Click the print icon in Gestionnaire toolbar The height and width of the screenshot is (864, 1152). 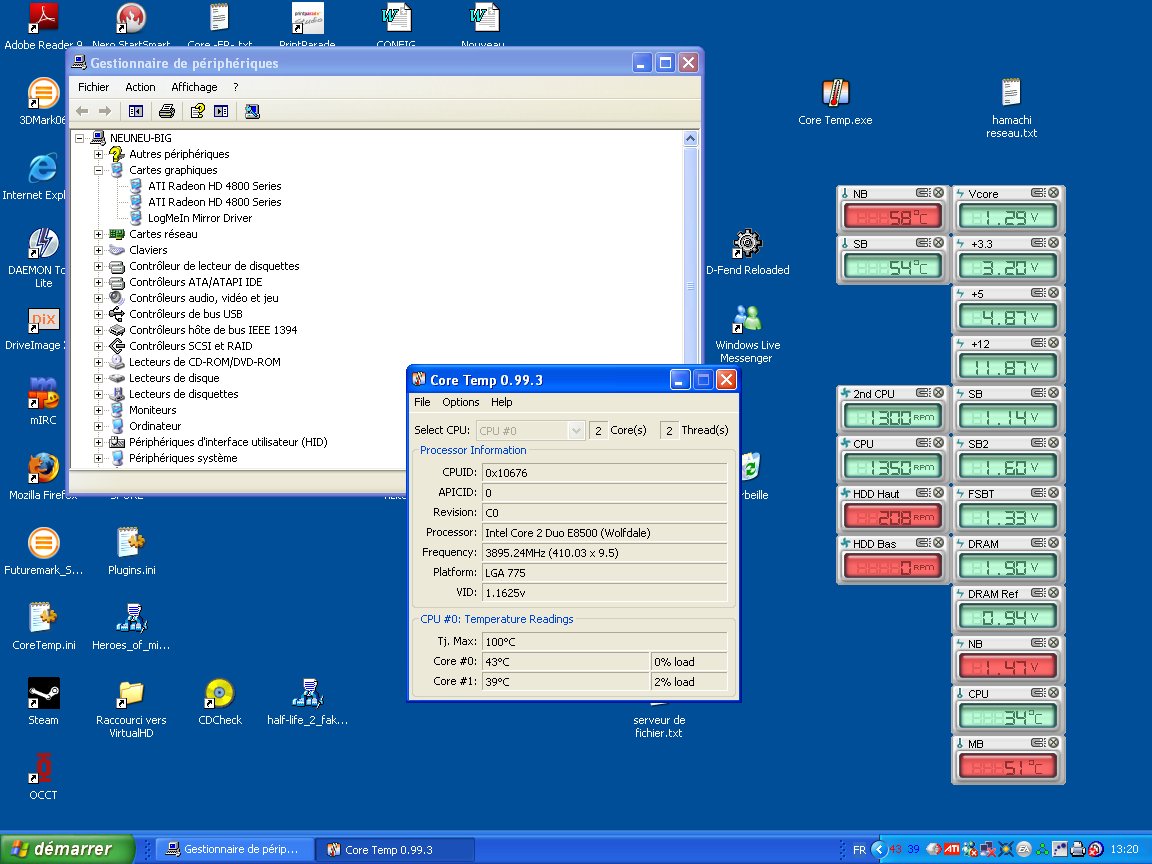pyautogui.click(x=167, y=111)
